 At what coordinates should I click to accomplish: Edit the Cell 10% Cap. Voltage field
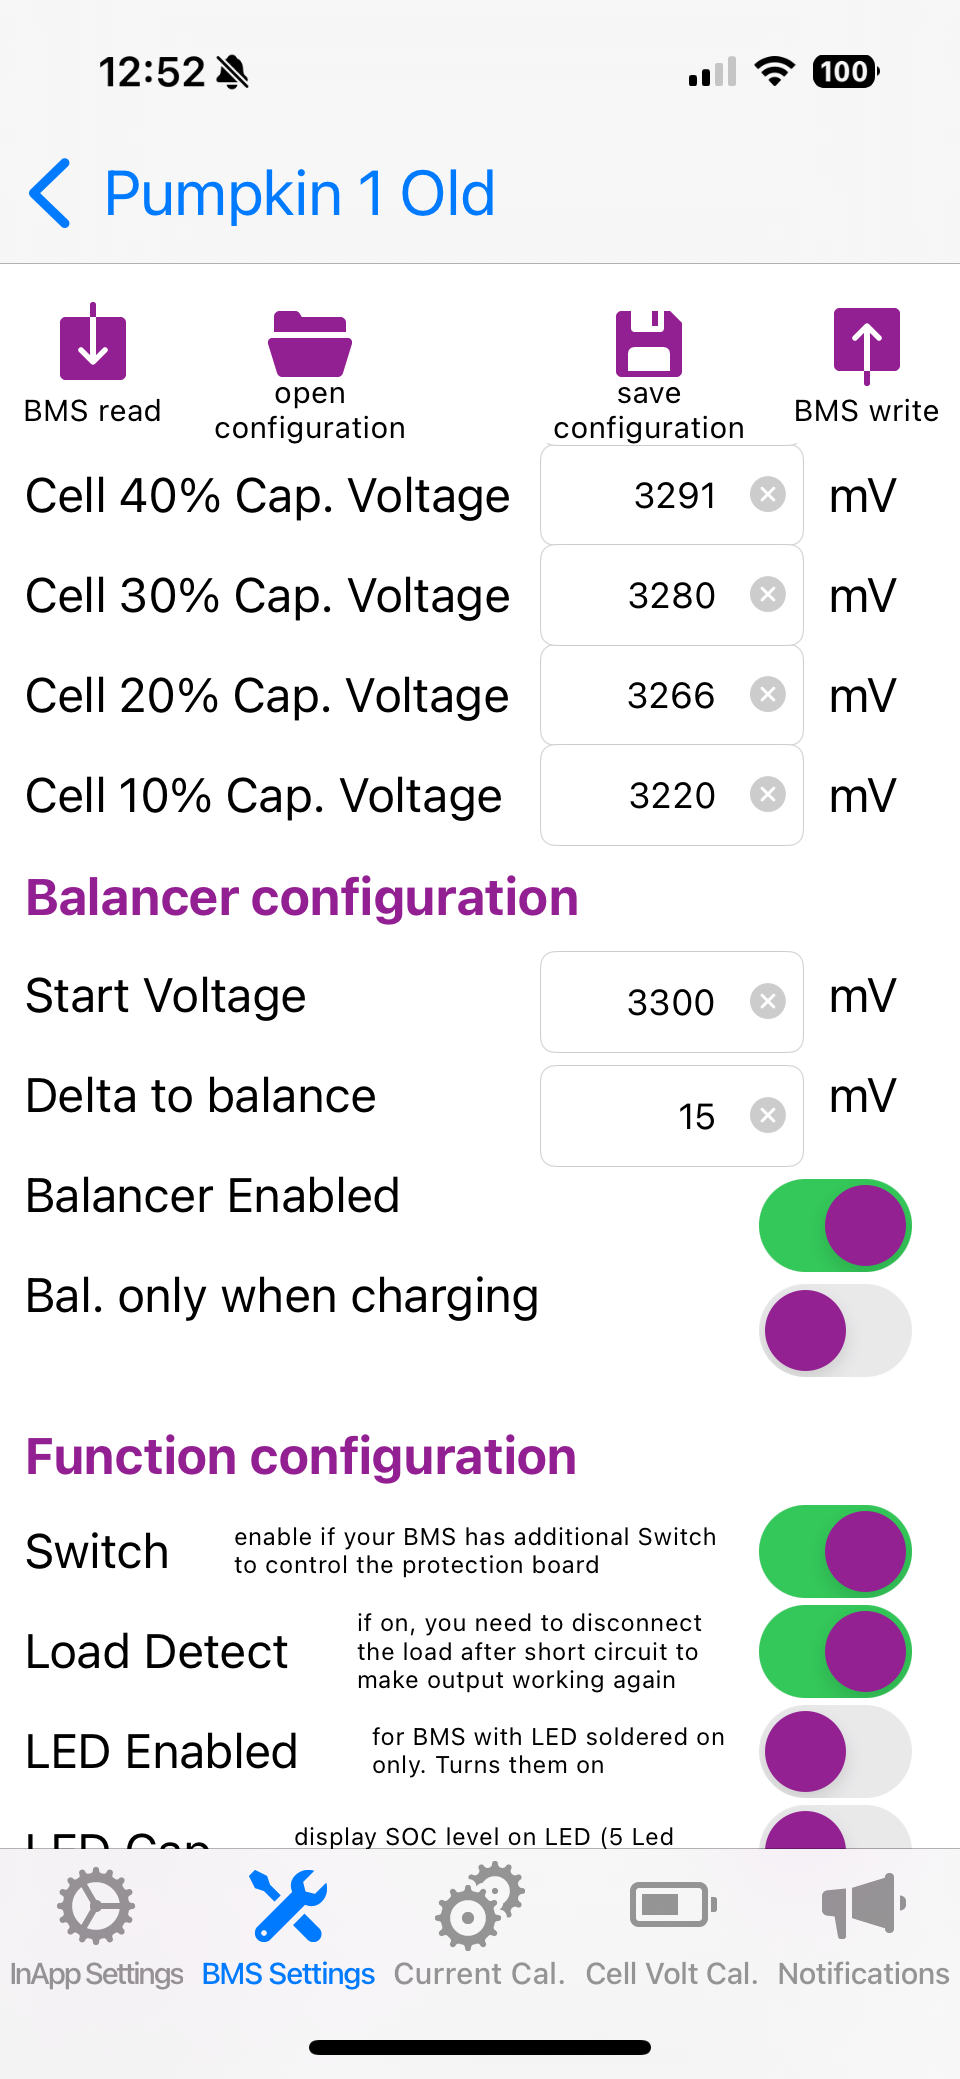pos(650,796)
